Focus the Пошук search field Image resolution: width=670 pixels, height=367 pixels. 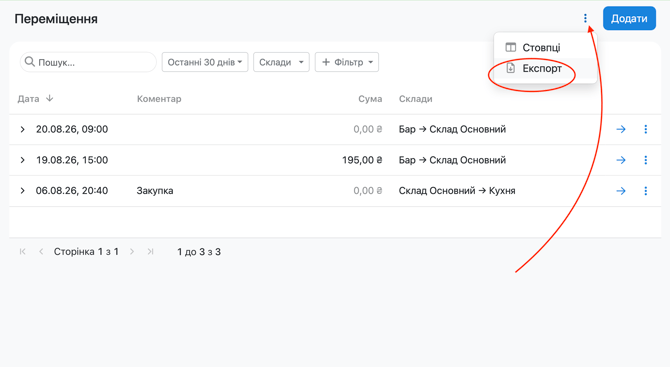point(88,62)
